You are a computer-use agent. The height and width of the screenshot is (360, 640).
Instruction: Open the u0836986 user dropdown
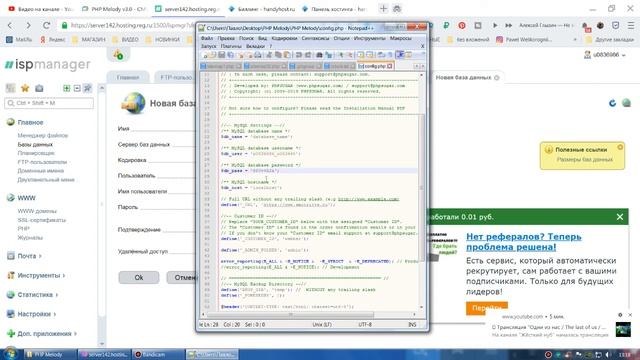(x=605, y=55)
